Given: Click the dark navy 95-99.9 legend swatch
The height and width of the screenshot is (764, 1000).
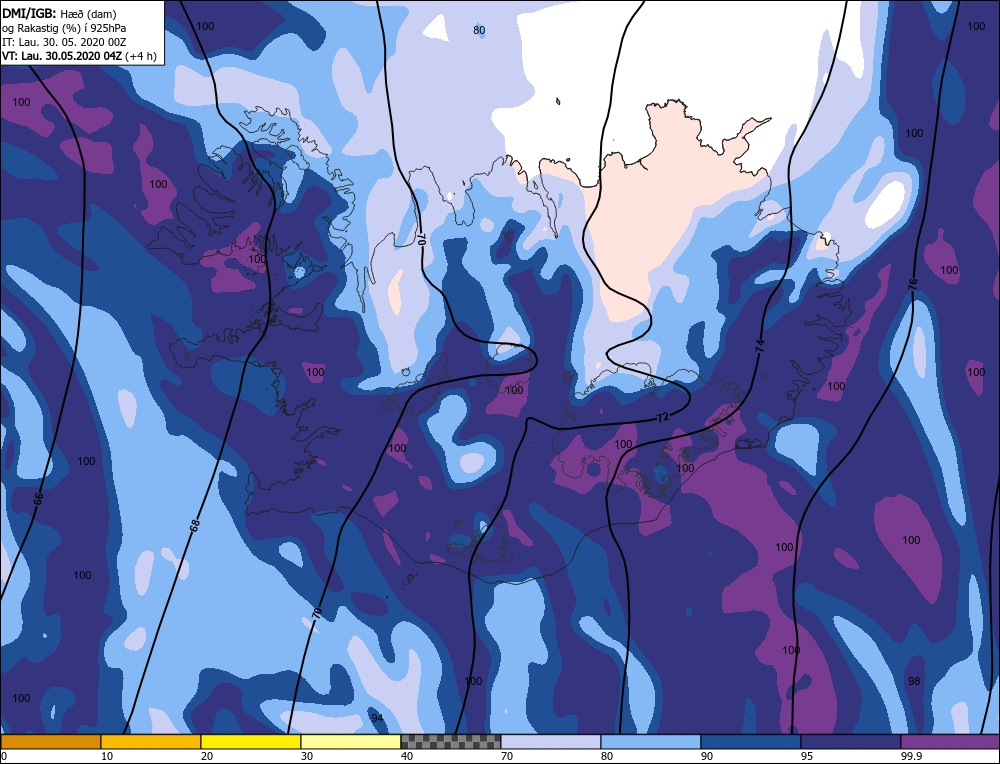Looking at the screenshot, I should [x=851, y=742].
